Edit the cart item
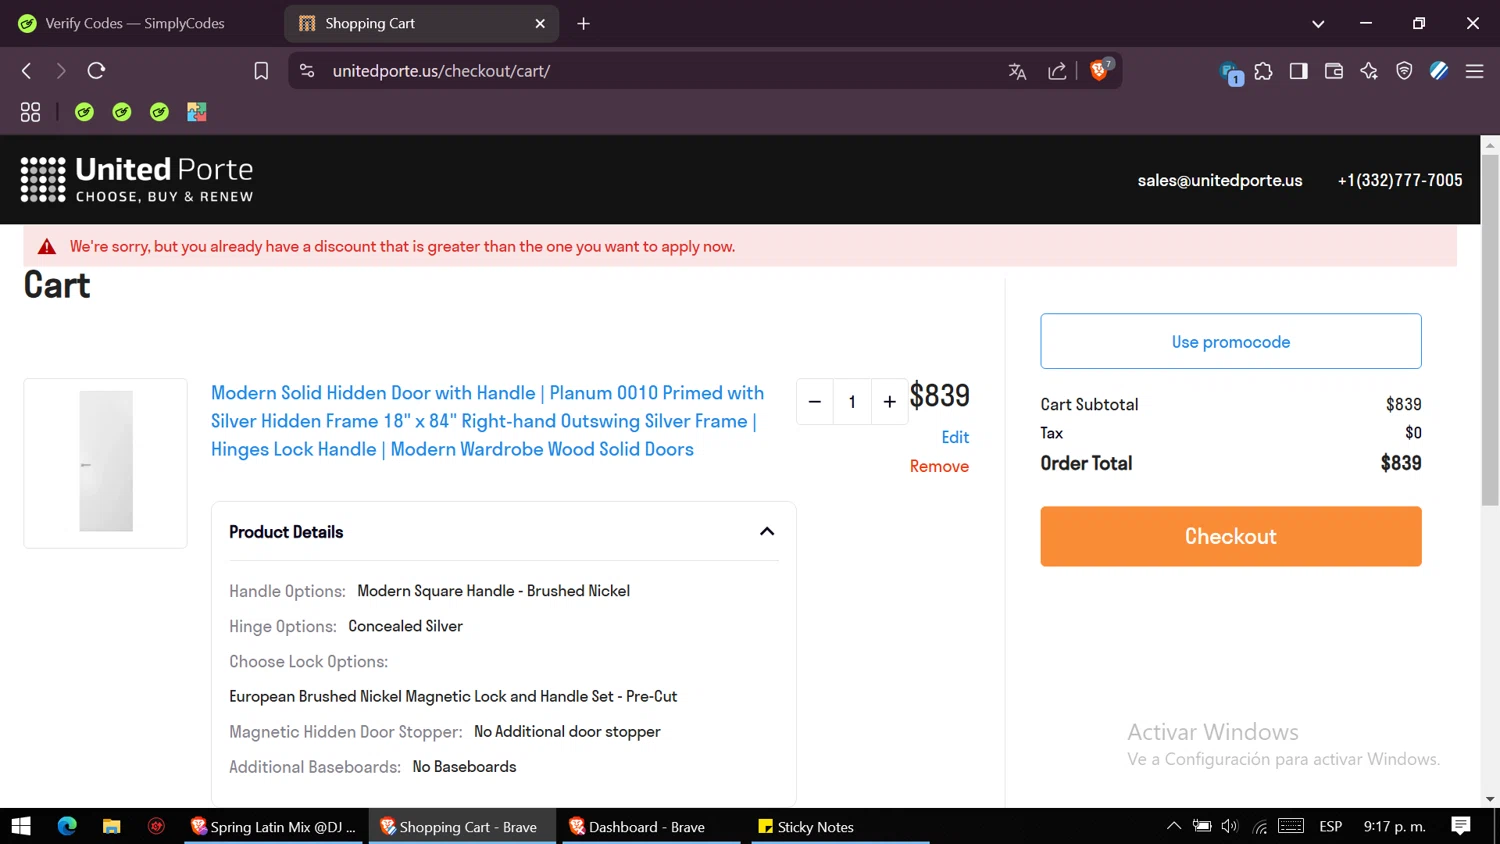 pos(955,437)
